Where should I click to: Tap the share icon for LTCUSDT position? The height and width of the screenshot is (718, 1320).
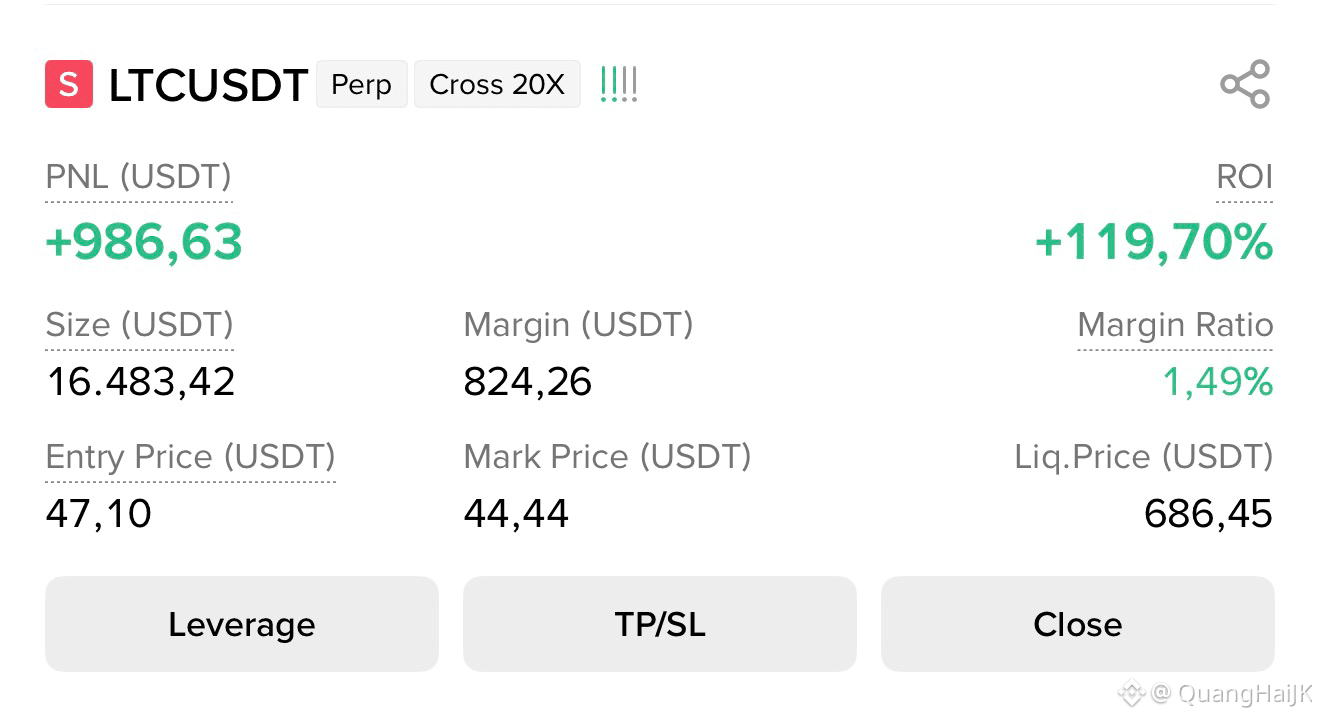(x=1245, y=84)
